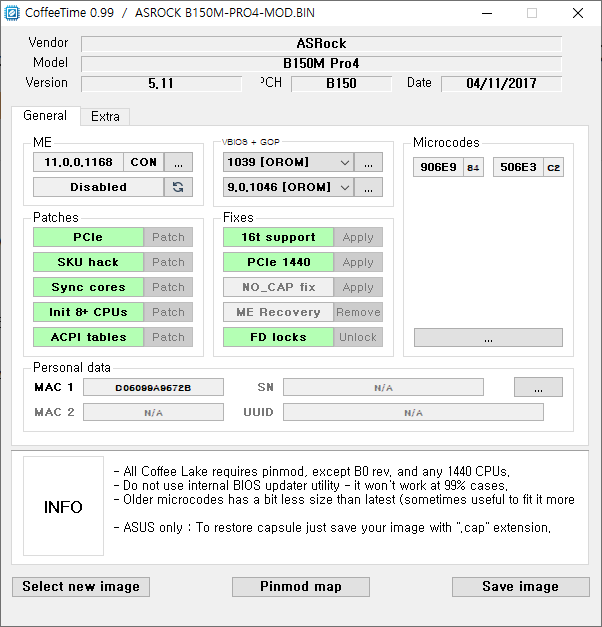This screenshot has width=602, height=627.
Task: Toggle the ACPI tables status label
Action: (x=88, y=337)
